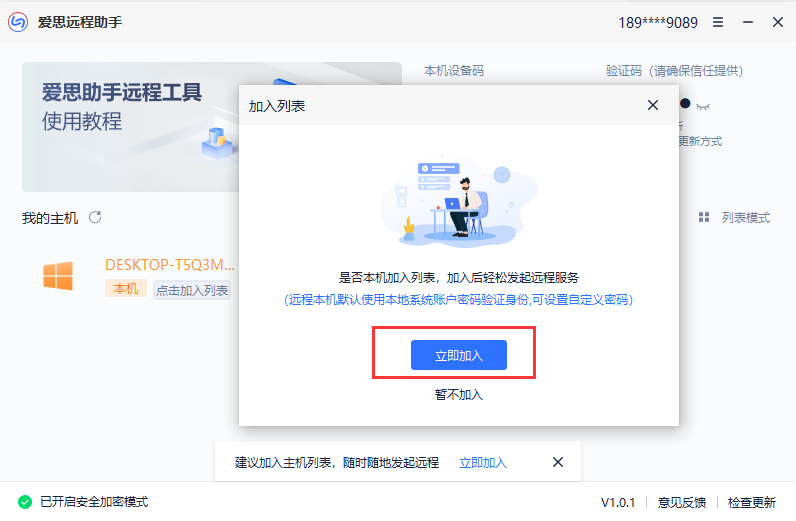Click the 本机 orange tag
This screenshot has height=521, width=796.
coord(126,288)
